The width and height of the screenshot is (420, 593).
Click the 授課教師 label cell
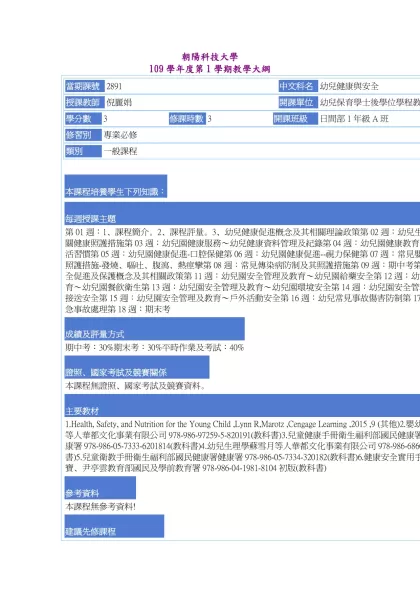(x=85, y=102)
